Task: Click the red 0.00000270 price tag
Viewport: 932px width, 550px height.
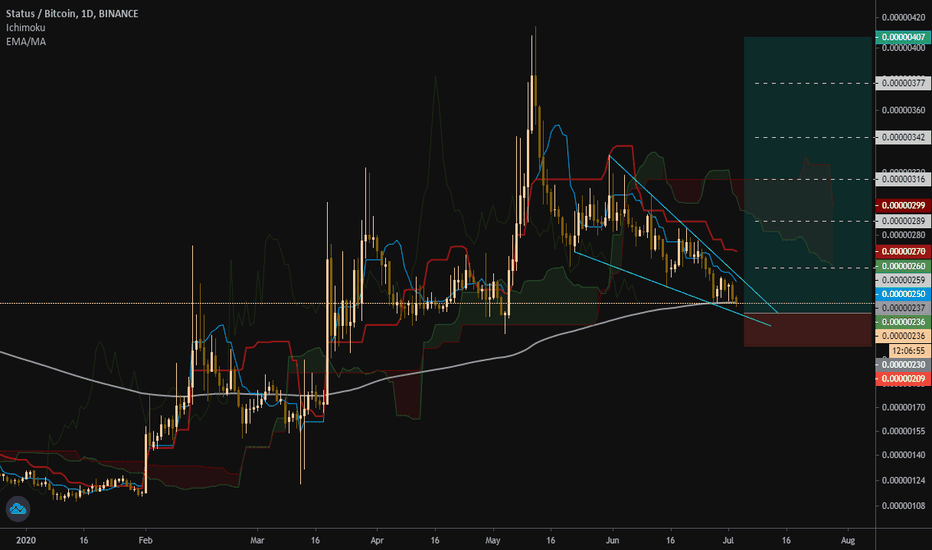Action: coord(903,252)
